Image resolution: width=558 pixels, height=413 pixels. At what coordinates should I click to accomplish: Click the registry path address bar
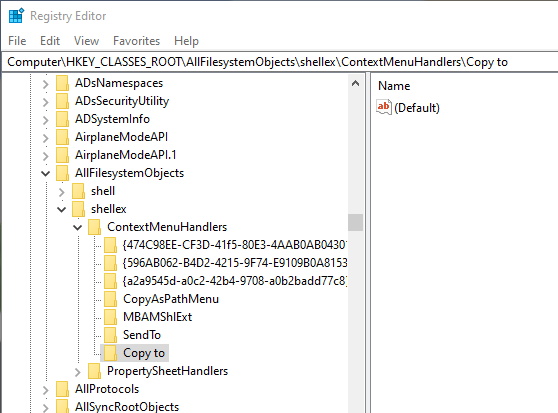280,62
